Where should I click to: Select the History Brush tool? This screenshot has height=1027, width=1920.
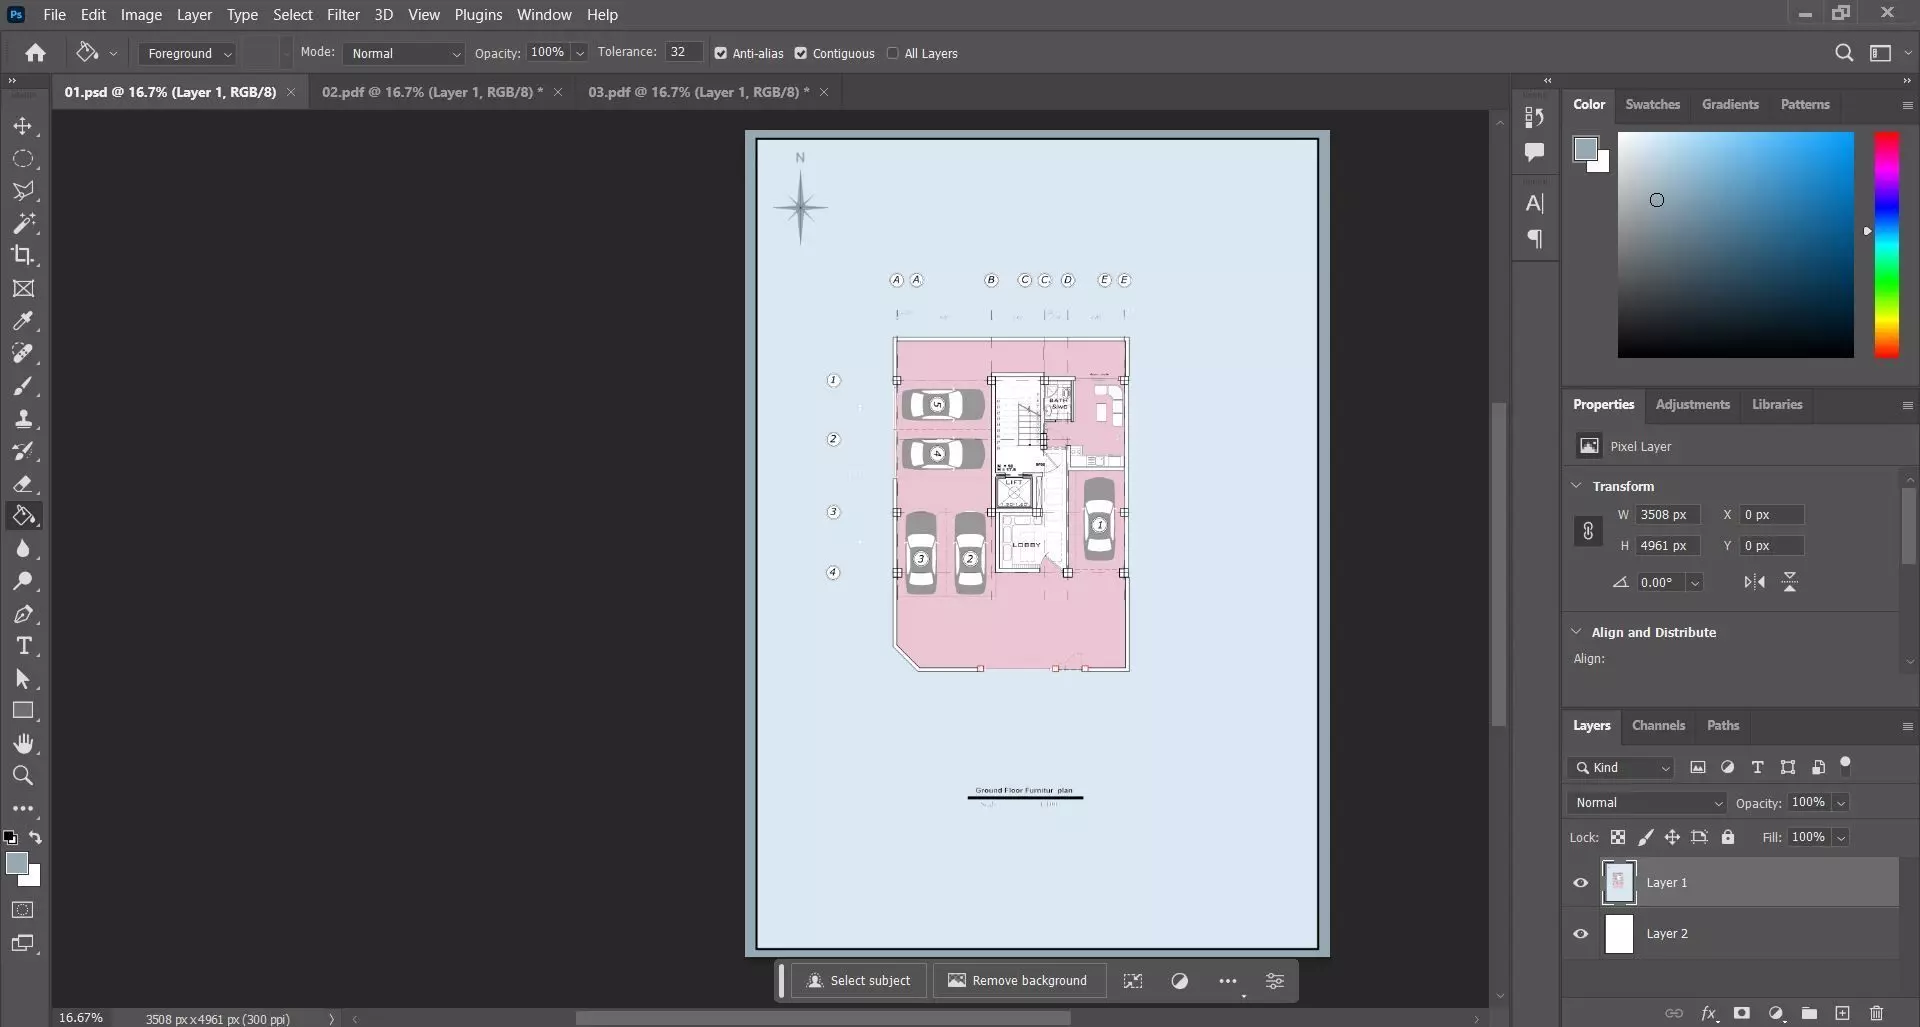23,451
